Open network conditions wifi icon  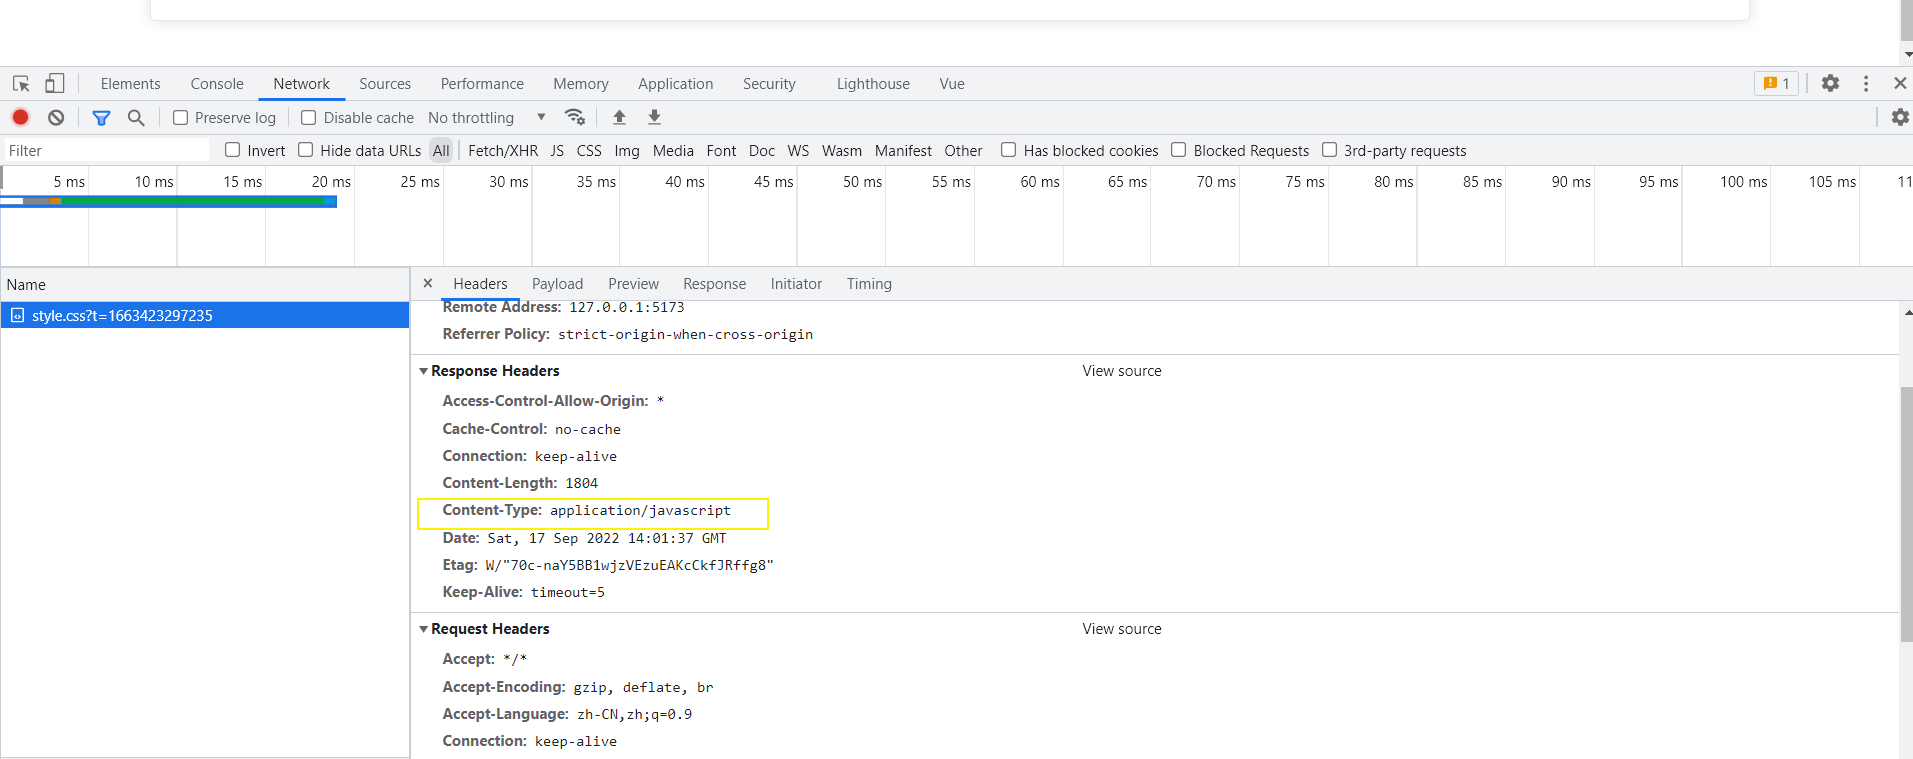[x=575, y=117]
